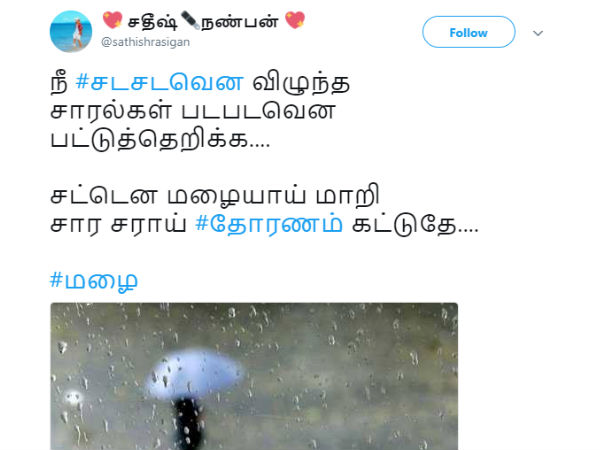Expand the tweet options chevron menu
This screenshot has width=600, height=450.
(538, 33)
